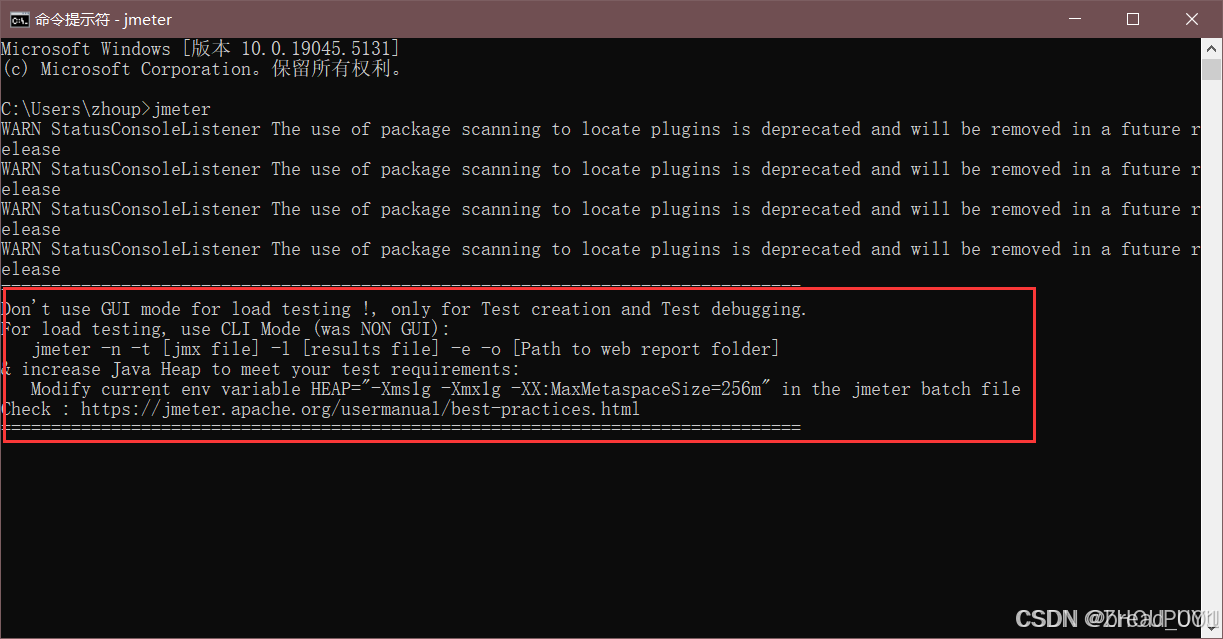Click the empty console area below the text

(500, 520)
